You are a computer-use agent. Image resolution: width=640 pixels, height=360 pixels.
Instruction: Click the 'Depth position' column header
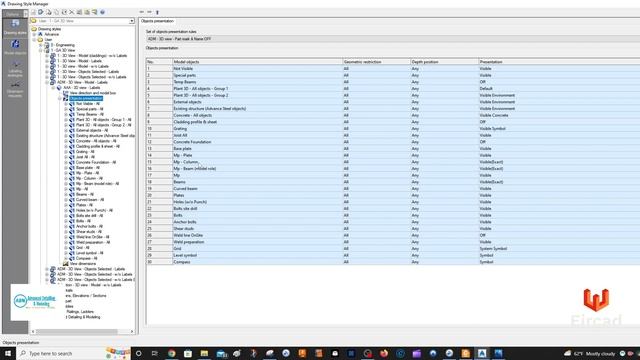coord(444,62)
